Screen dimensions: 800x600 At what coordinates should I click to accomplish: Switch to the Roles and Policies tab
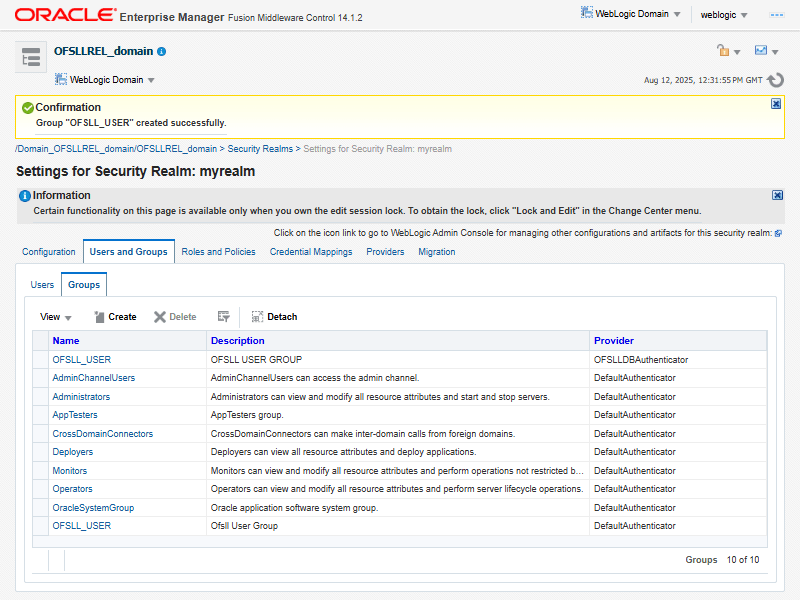218,252
